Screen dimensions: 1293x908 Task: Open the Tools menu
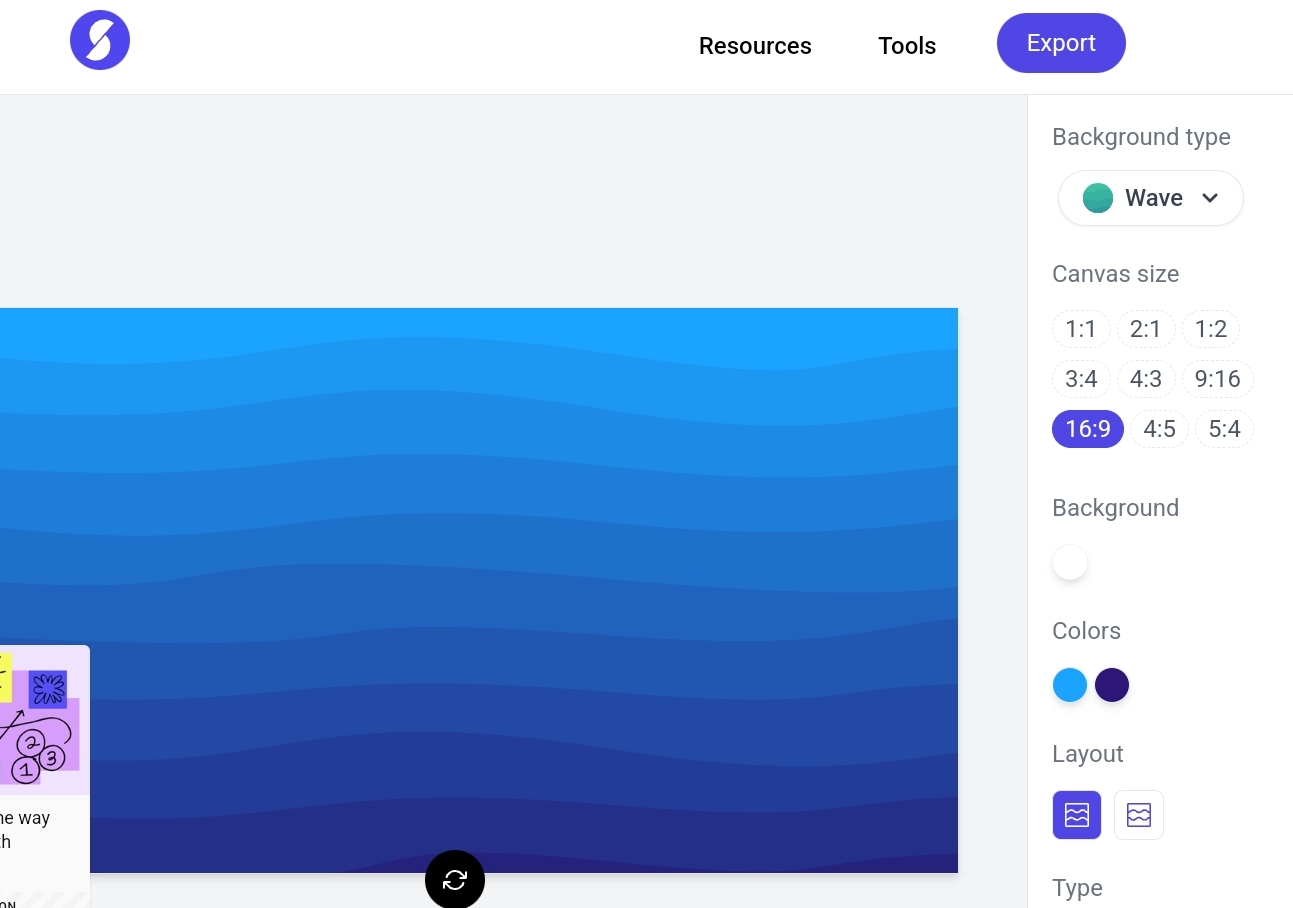(x=906, y=46)
